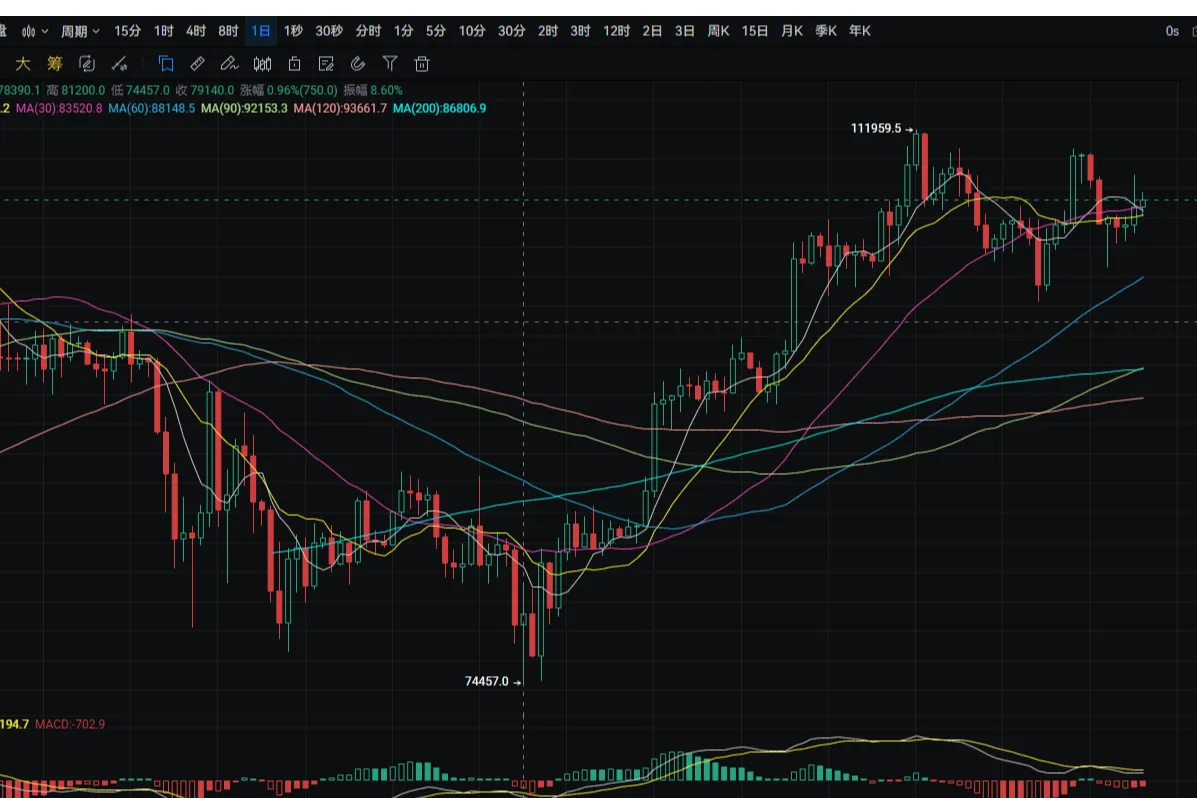Choose the 分时 time-share view

(x=368, y=31)
